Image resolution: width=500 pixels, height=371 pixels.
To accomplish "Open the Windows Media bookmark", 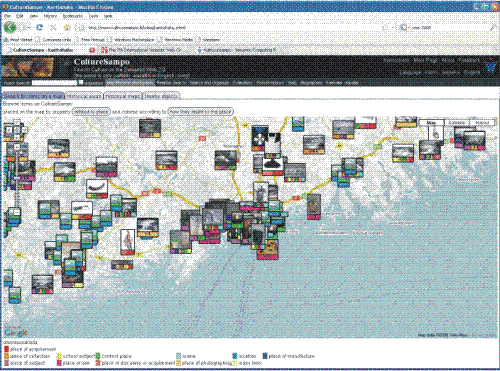I will tap(176, 40).
